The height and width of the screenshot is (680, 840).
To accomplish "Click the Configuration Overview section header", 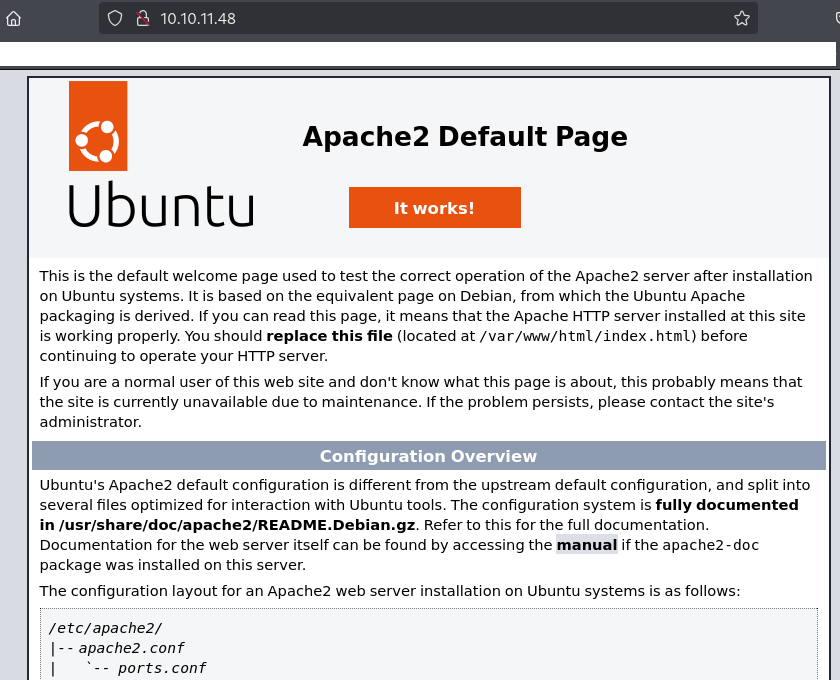I will click(428, 456).
